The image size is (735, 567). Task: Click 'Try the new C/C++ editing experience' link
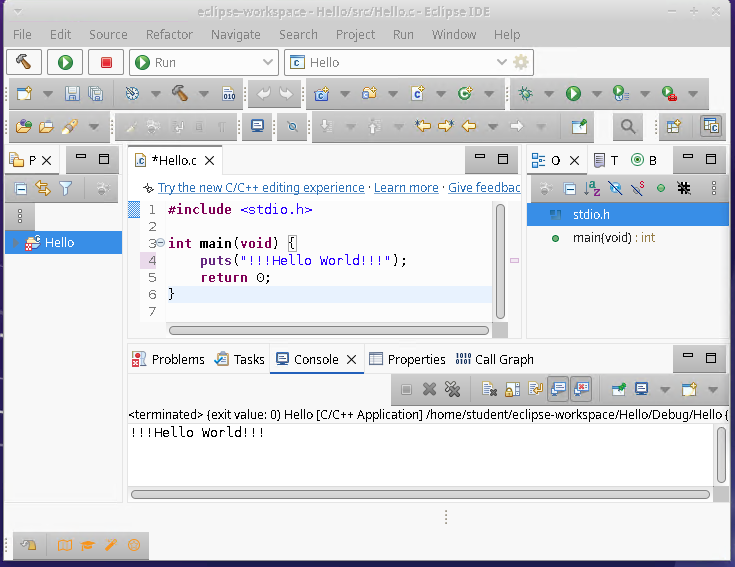click(261, 187)
